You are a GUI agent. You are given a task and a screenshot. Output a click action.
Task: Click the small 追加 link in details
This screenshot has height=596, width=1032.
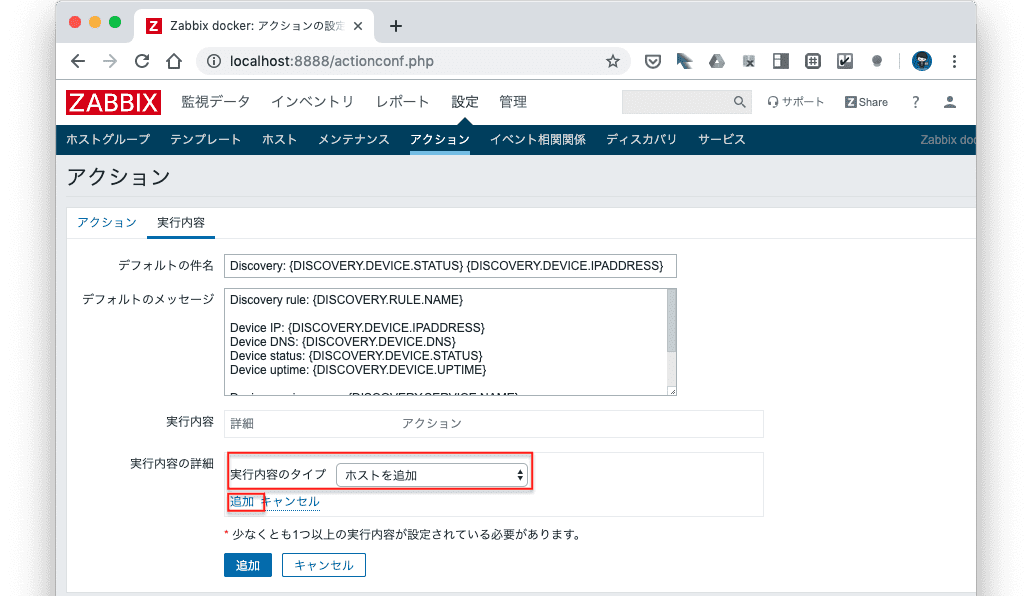tap(242, 501)
